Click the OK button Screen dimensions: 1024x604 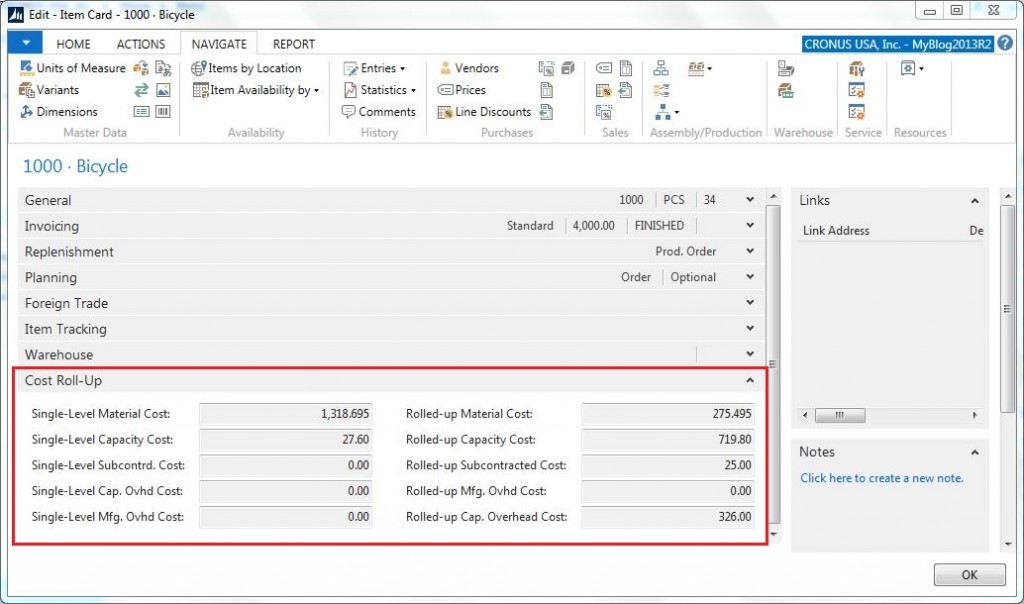969,575
